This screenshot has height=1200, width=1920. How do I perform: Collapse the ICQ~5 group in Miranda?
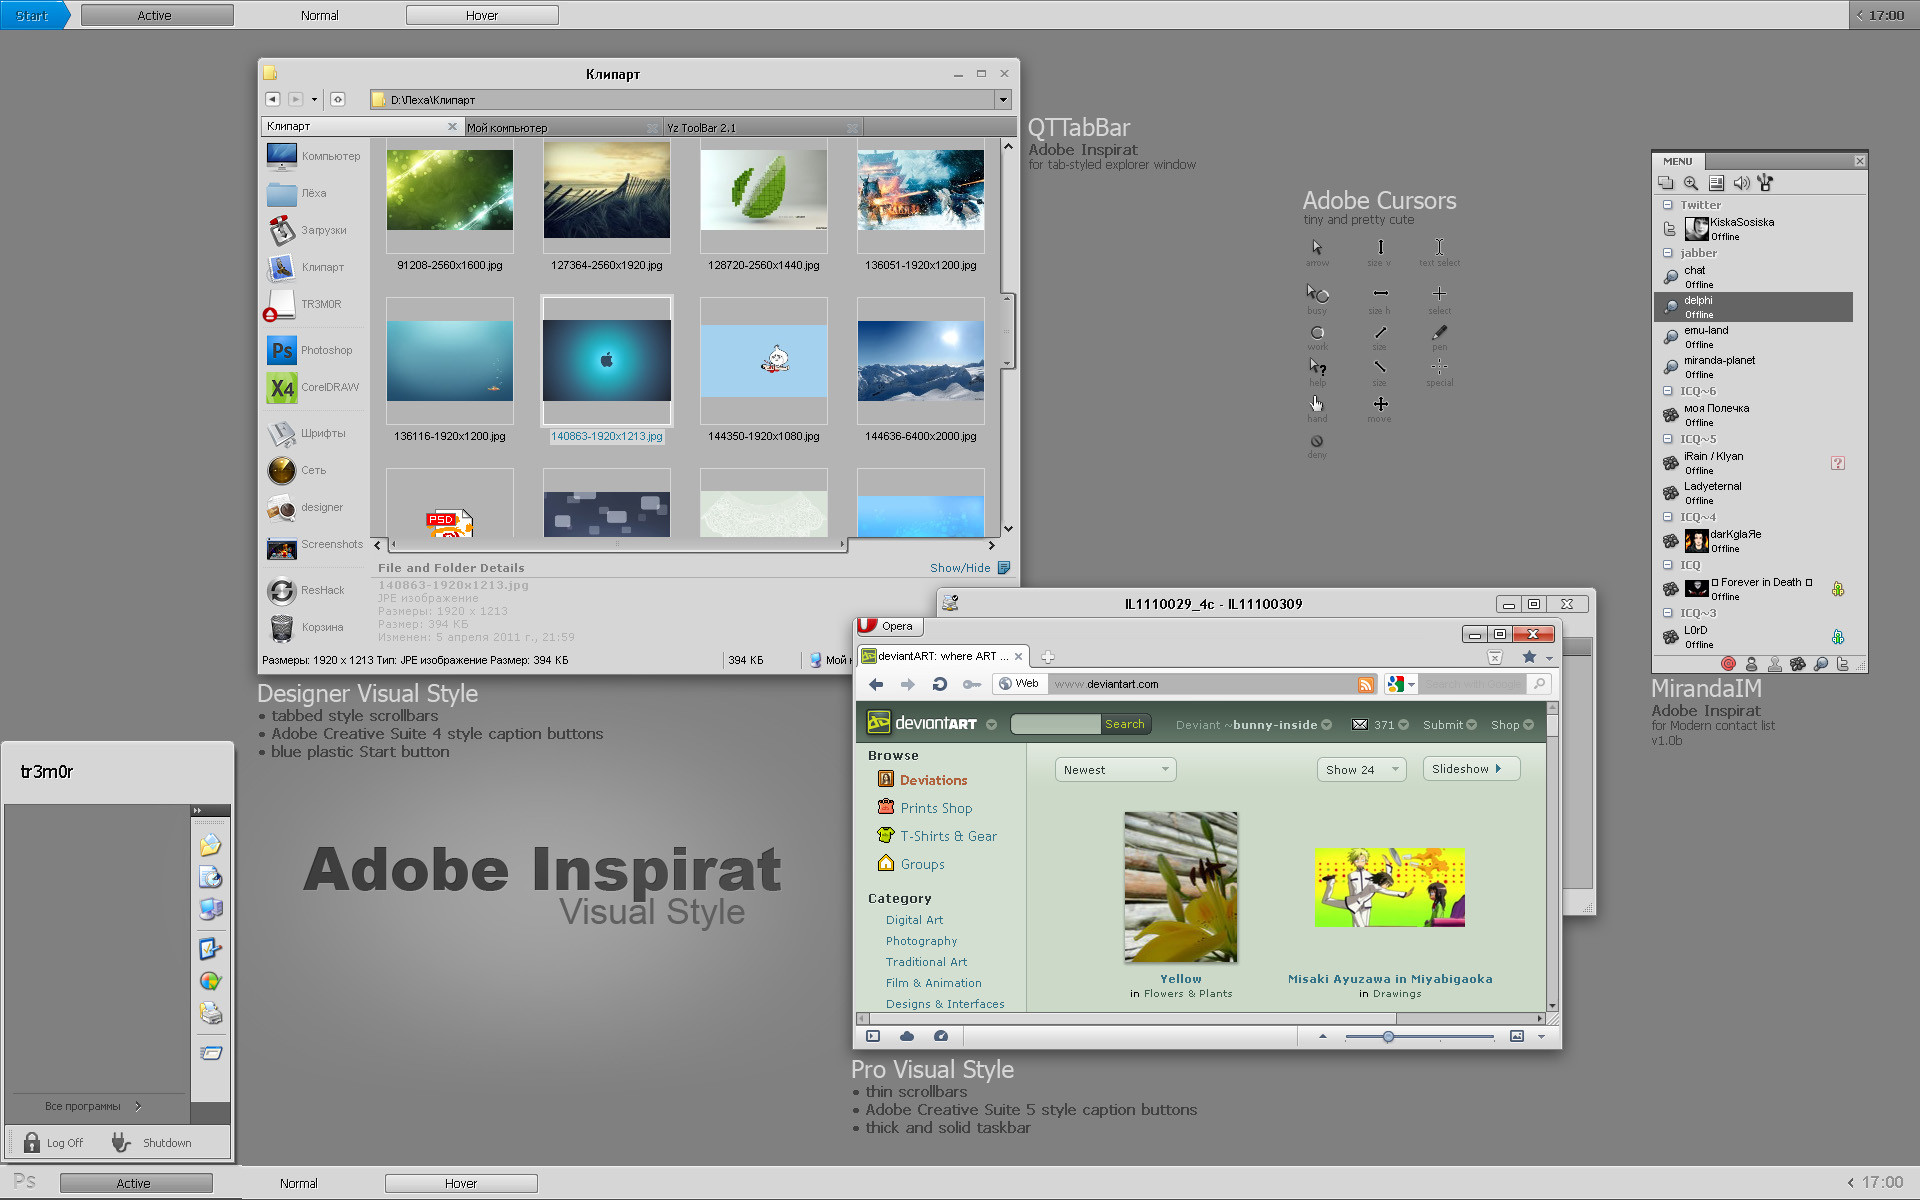(x=1667, y=439)
